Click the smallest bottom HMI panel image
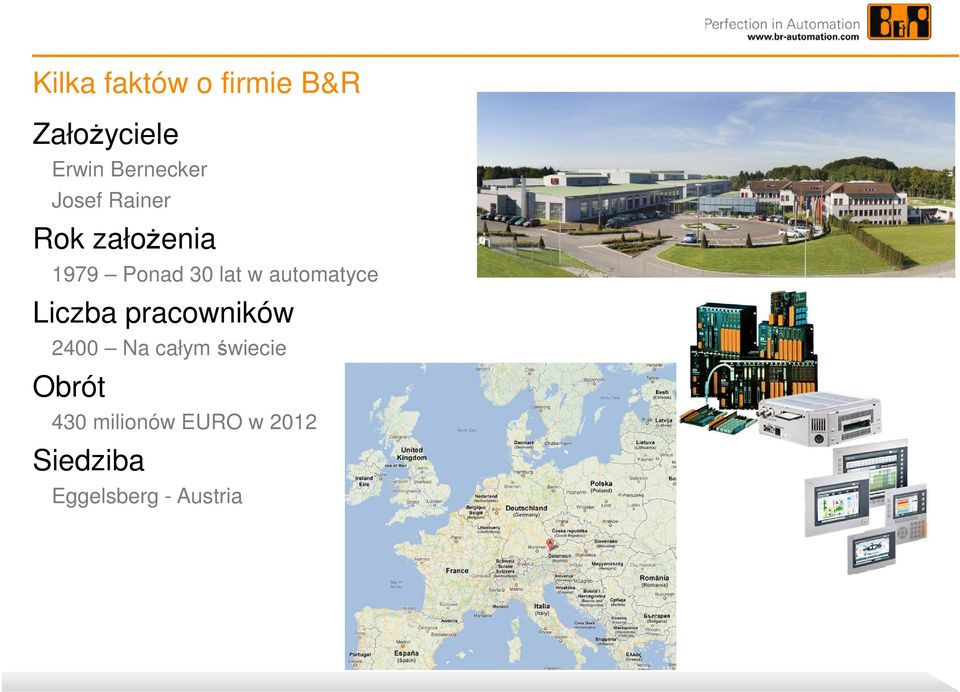The height and width of the screenshot is (692, 960). pos(872,552)
